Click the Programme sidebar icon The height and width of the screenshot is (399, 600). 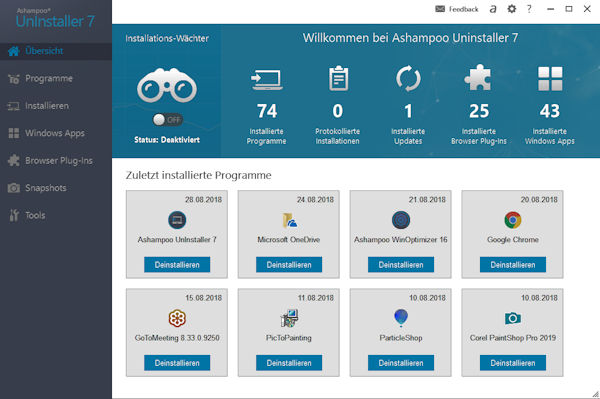click(14, 79)
